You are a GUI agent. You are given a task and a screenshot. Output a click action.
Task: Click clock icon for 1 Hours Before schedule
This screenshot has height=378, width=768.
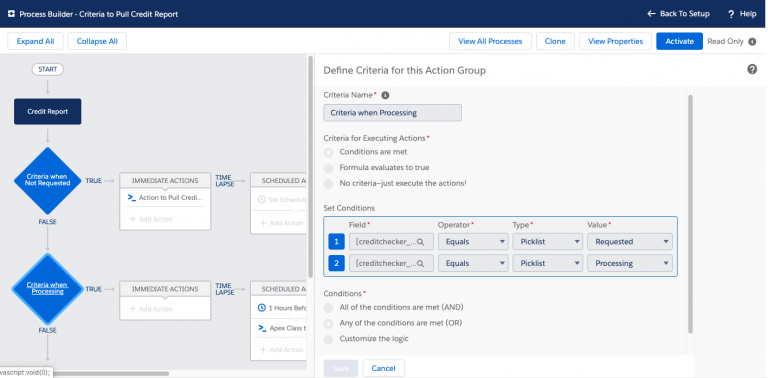tap(262, 308)
